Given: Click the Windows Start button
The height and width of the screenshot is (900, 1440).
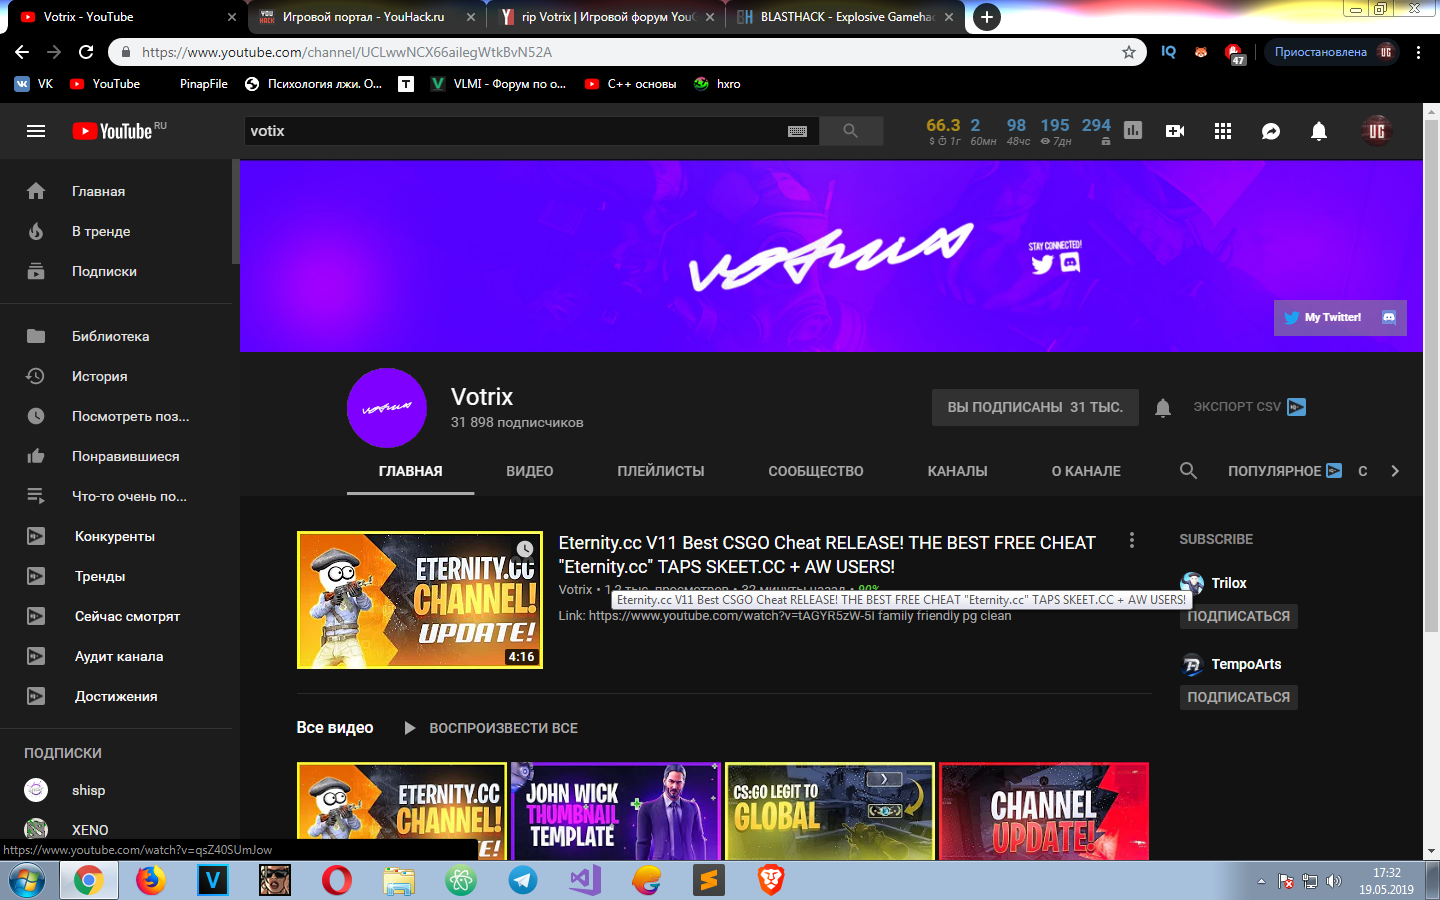Looking at the screenshot, I should [x=27, y=880].
